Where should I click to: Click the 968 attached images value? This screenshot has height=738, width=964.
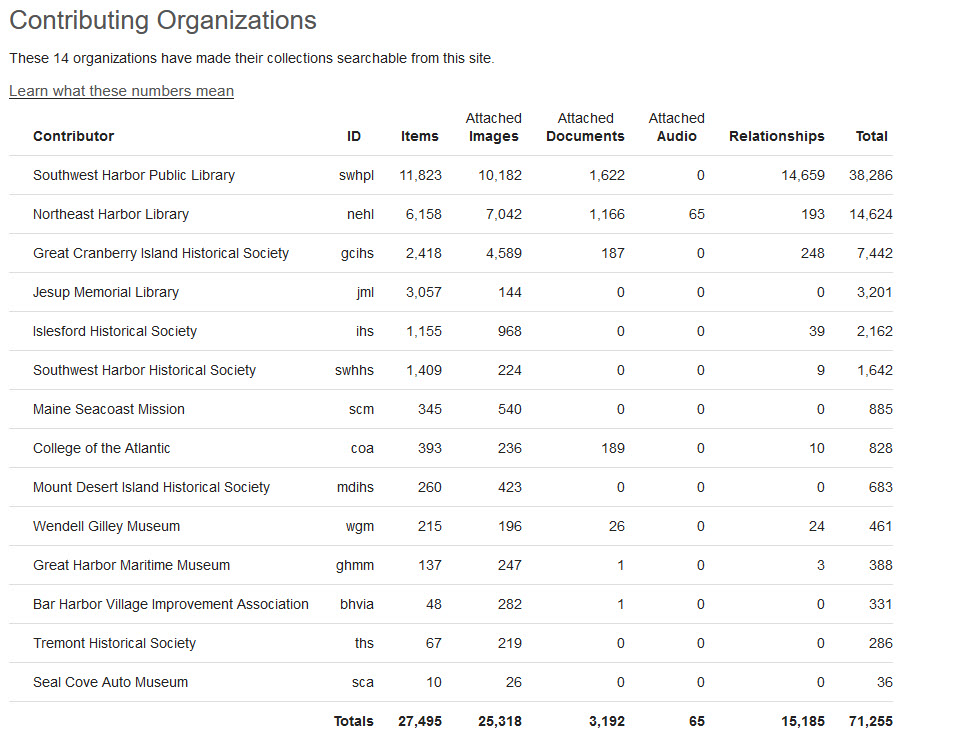[510, 331]
